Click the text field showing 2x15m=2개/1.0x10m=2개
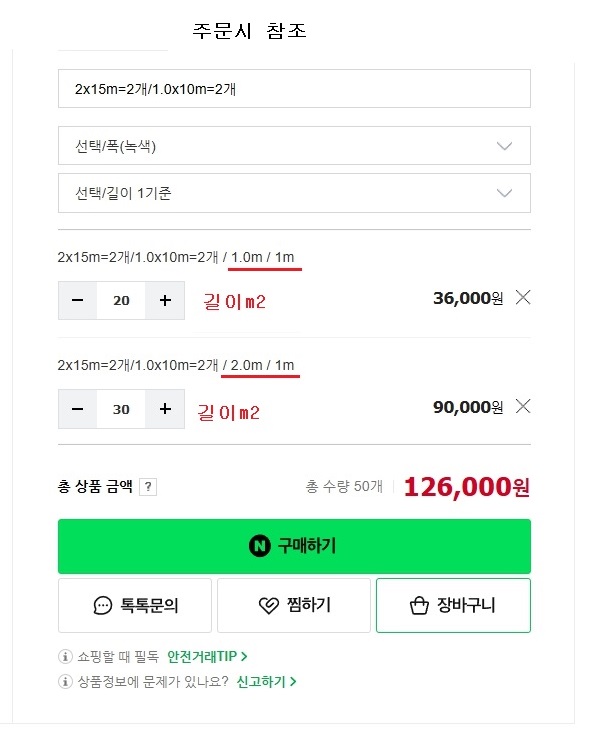This screenshot has height=737, width=607. [294, 89]
